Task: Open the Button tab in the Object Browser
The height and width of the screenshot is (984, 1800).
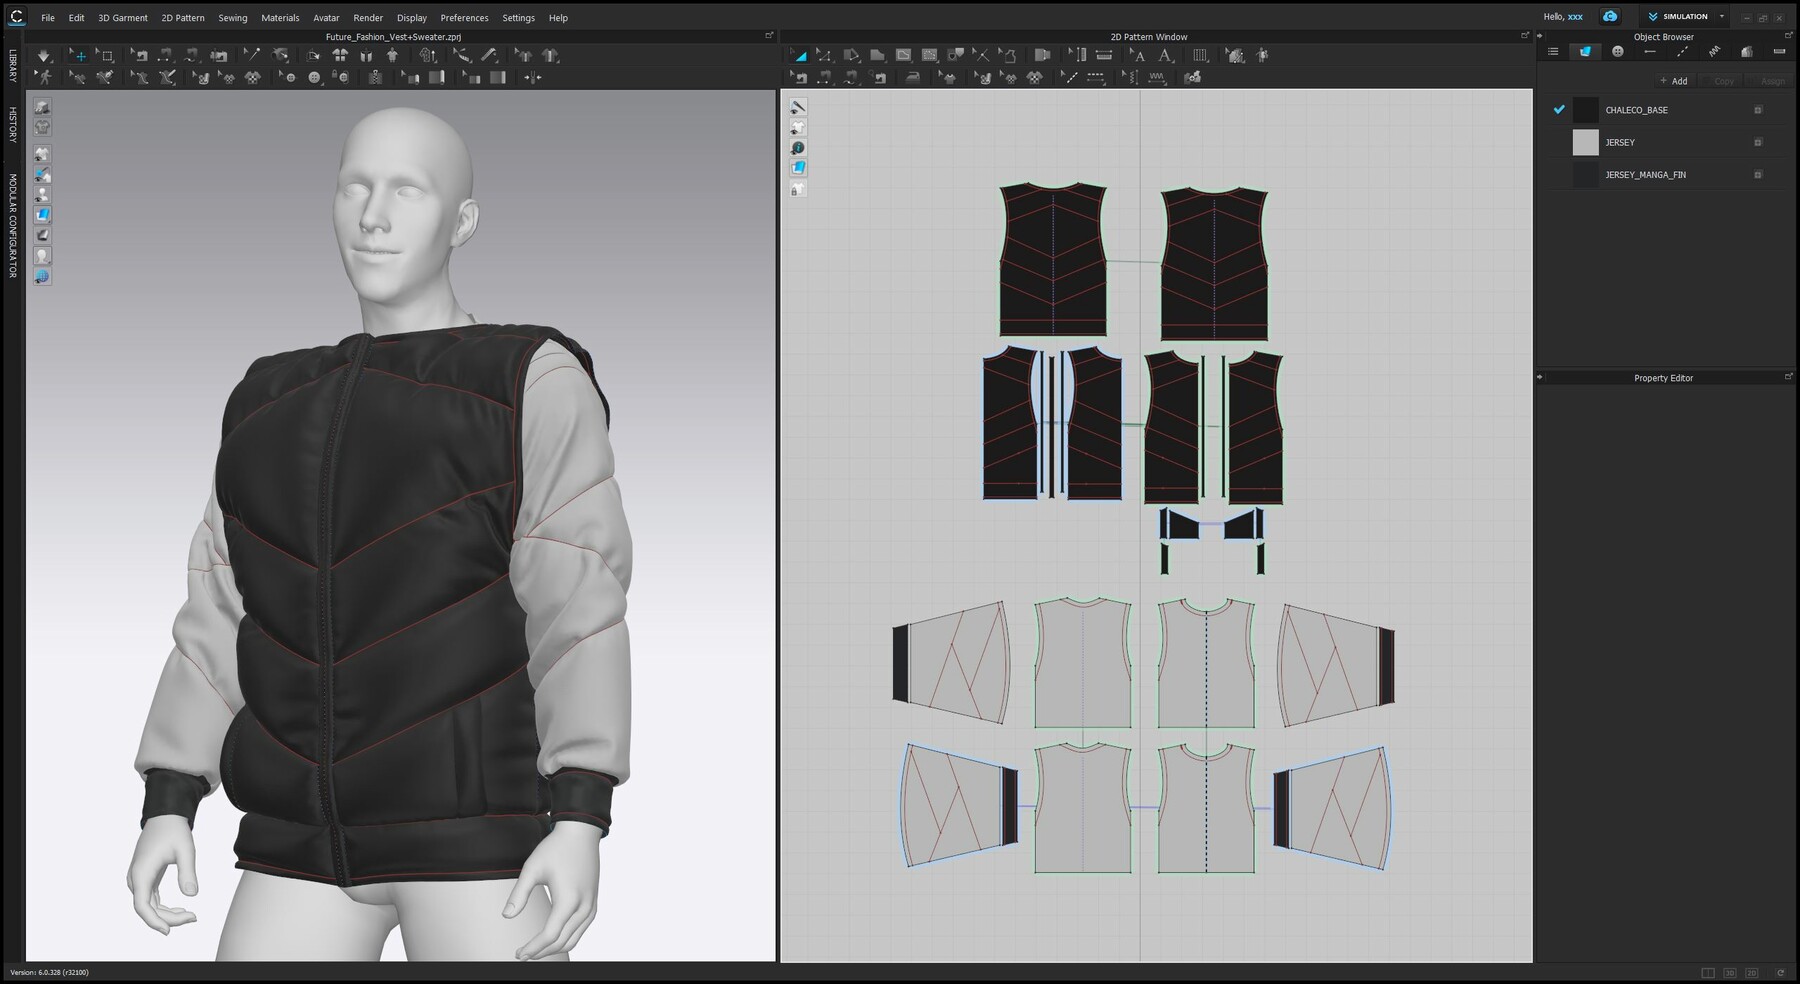Action: [1617, 51]
